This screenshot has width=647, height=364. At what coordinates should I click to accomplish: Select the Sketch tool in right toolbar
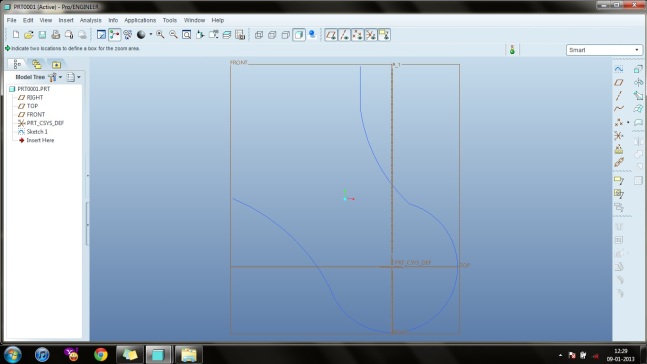pos(619,69)
